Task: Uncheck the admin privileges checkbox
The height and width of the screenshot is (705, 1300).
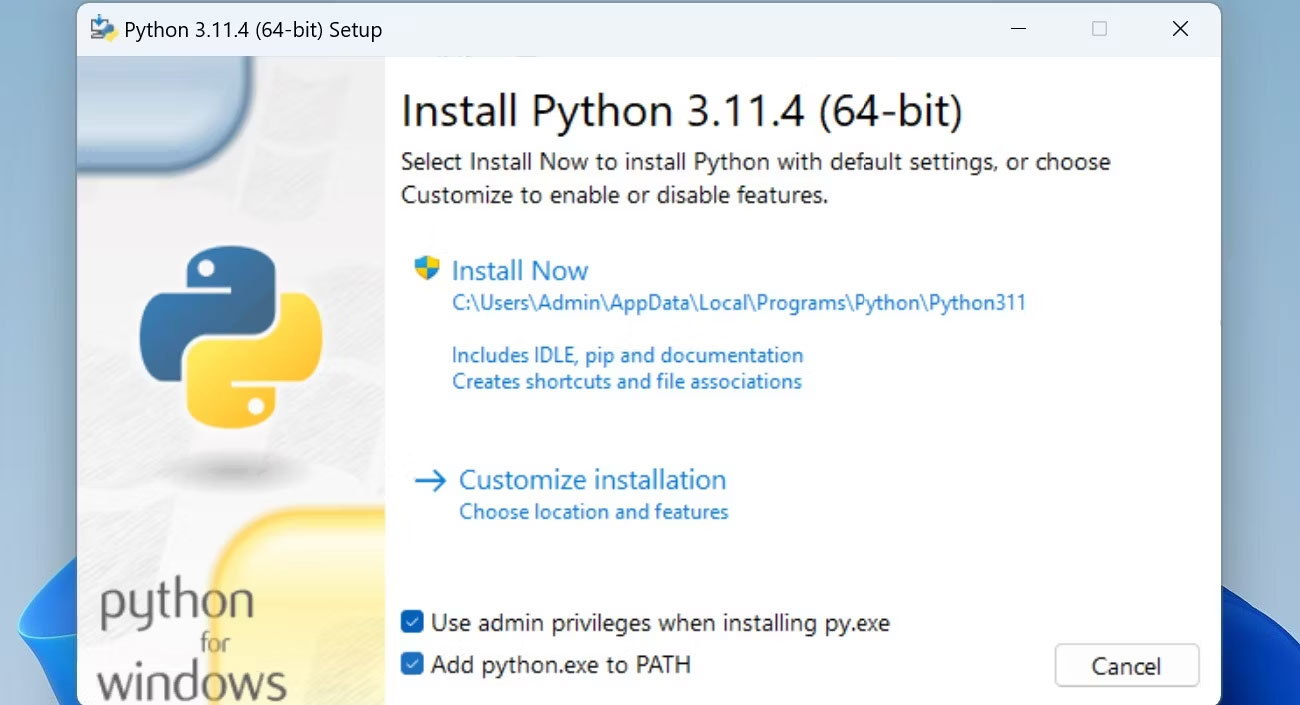Action: [412, 623]
